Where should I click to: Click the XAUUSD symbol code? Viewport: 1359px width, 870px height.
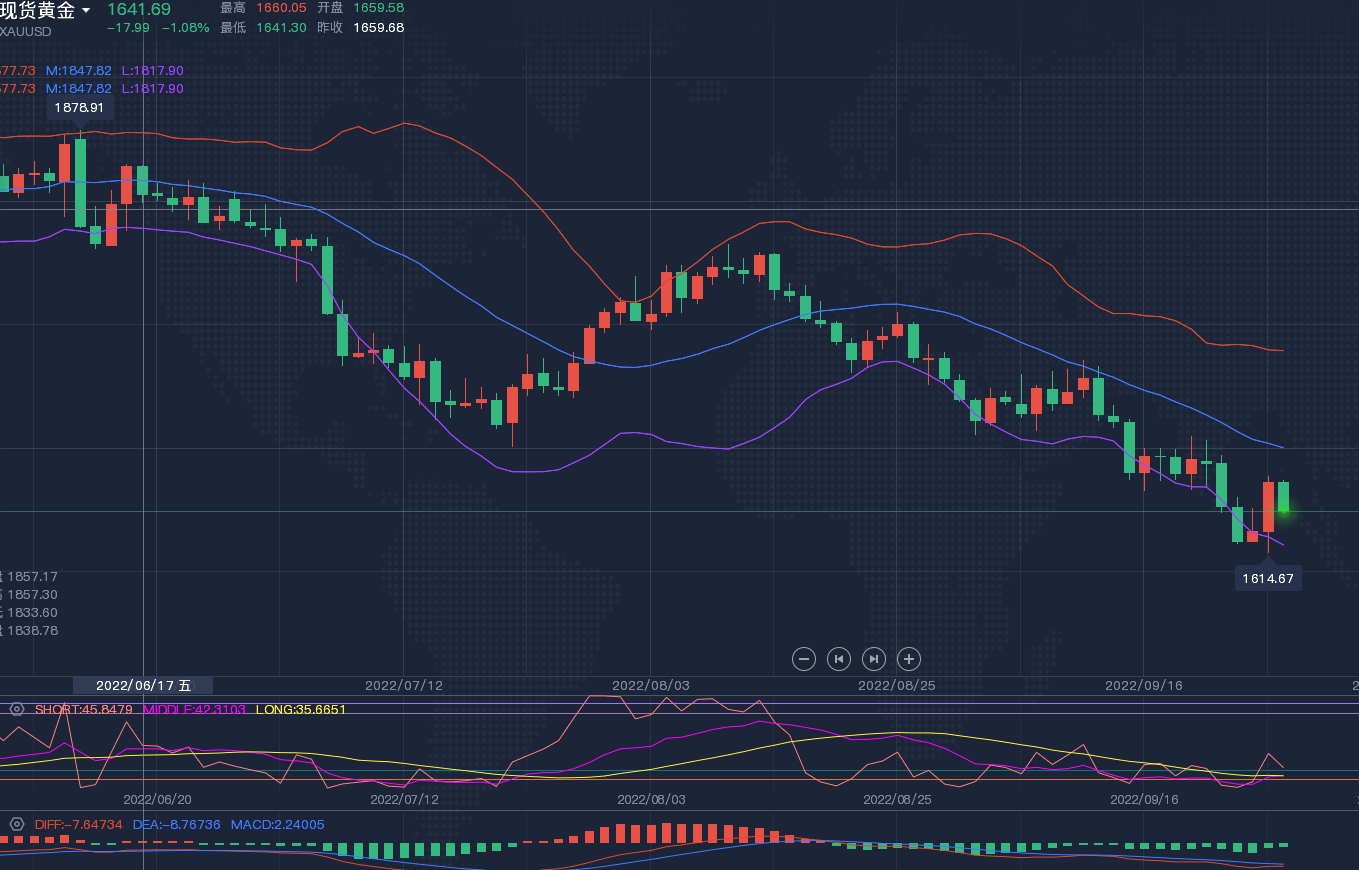(x=25, y=31)
